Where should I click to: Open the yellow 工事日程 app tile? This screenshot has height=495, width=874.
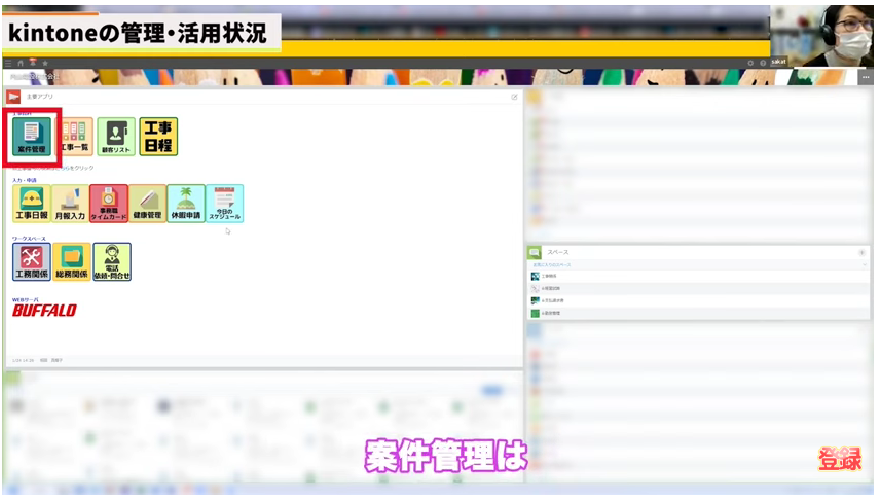pyautogui.click(x=159, y=136)
